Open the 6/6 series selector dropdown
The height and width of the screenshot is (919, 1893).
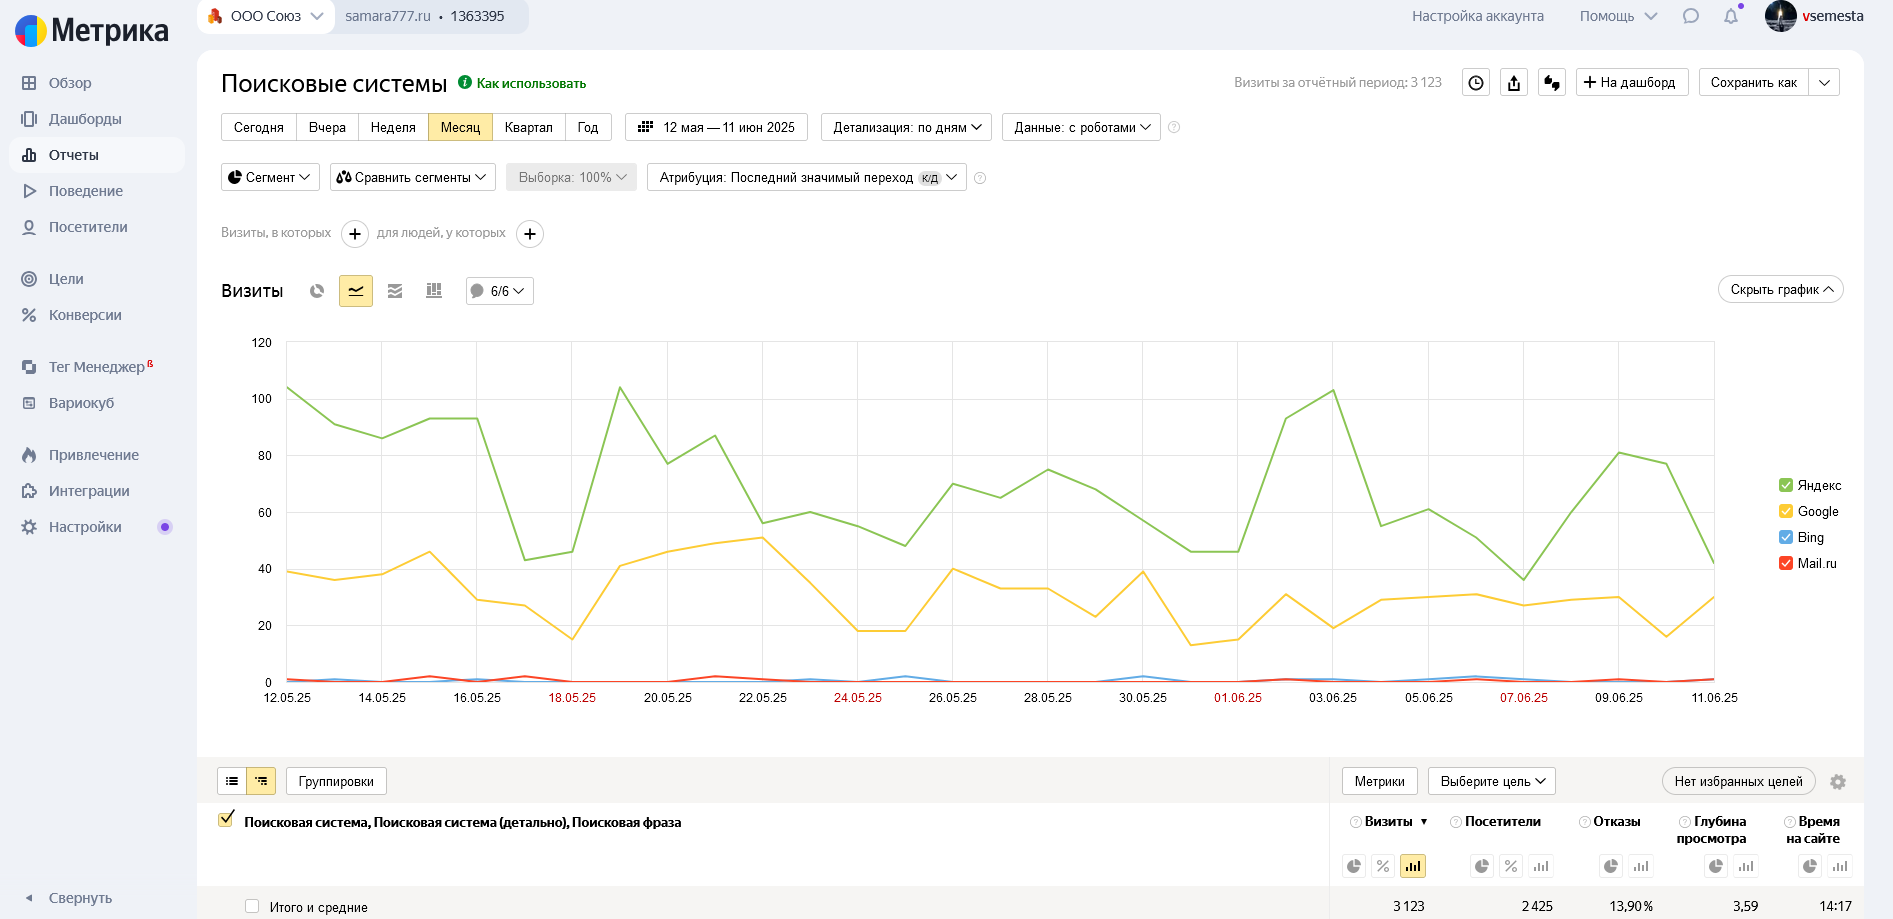499,291
